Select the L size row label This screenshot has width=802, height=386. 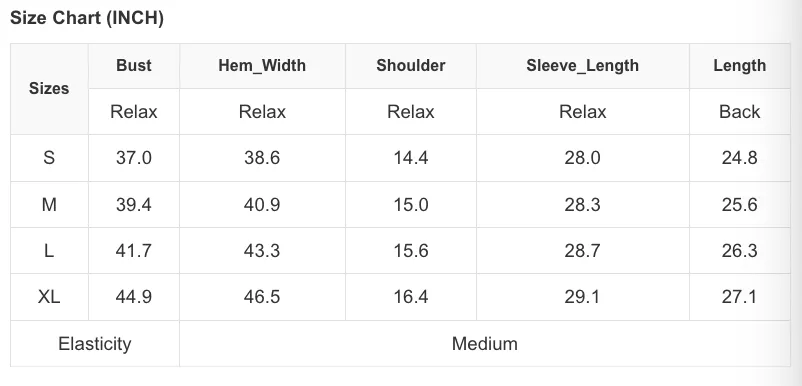49,251
